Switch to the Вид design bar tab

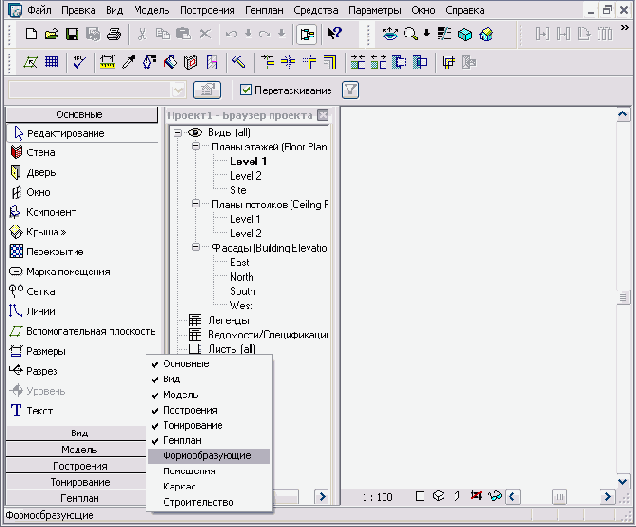click(x=77, y=433)
